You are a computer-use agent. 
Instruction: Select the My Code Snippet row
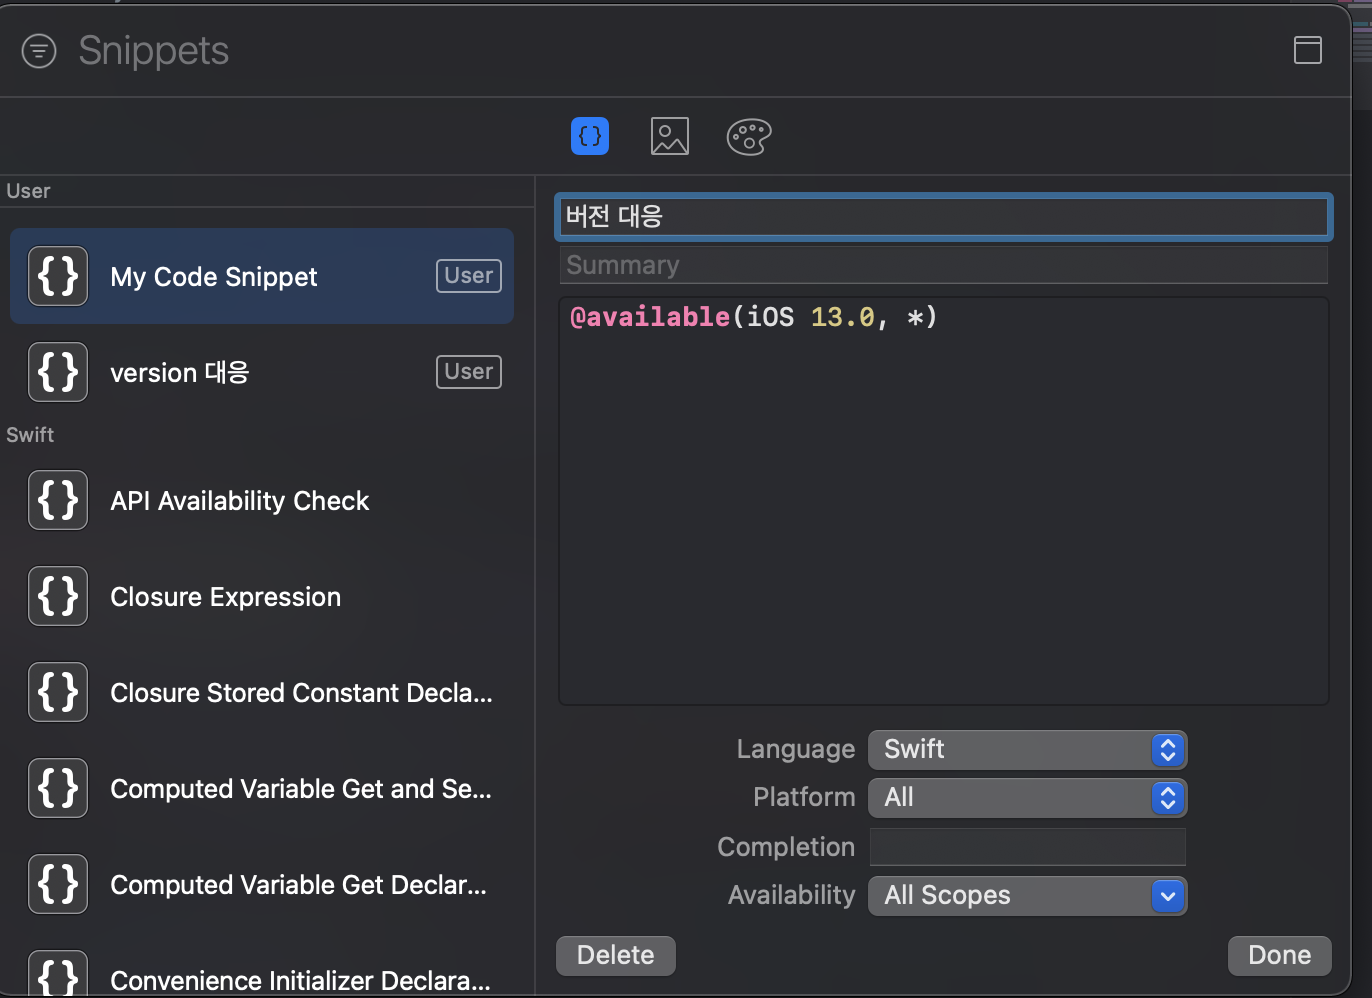pos(262,276)
